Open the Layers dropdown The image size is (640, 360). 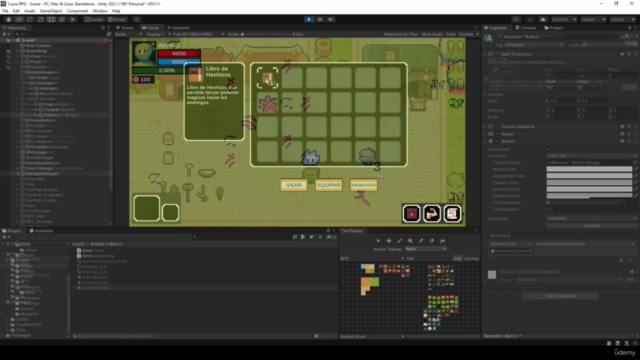[593, 19]
